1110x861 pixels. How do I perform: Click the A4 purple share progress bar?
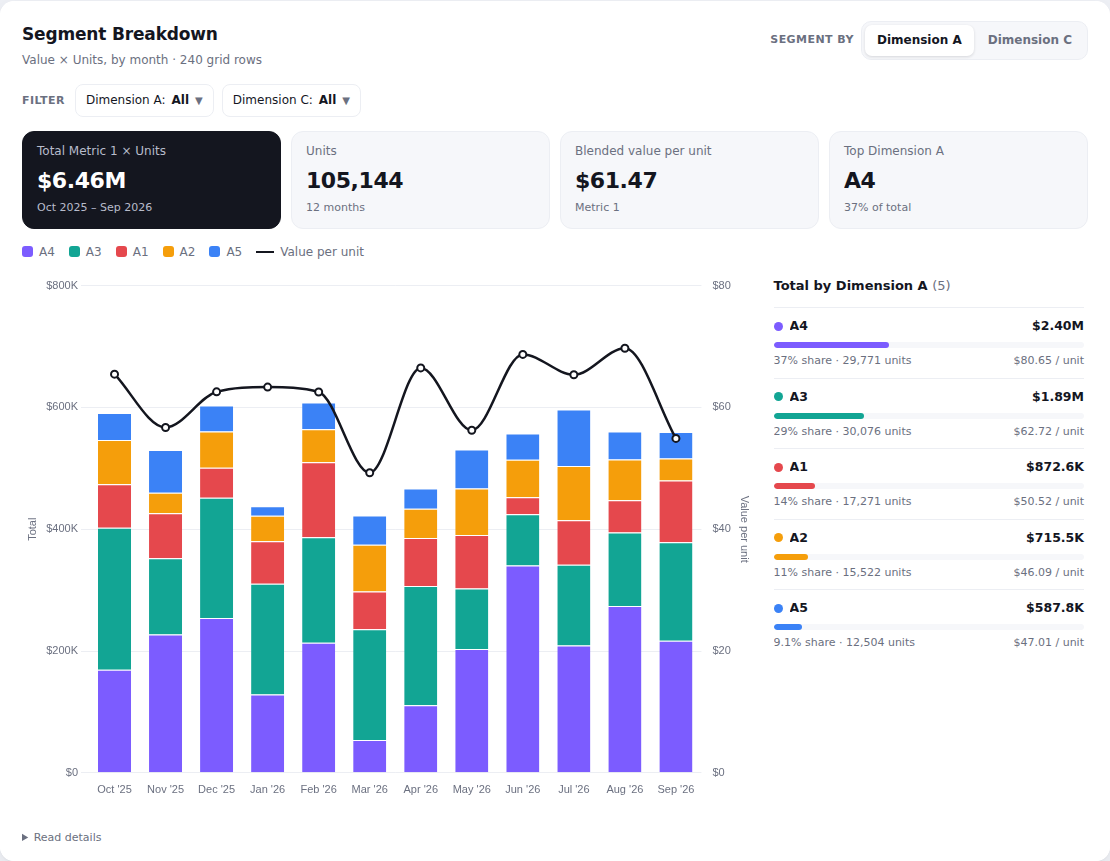tap(831, 345)
